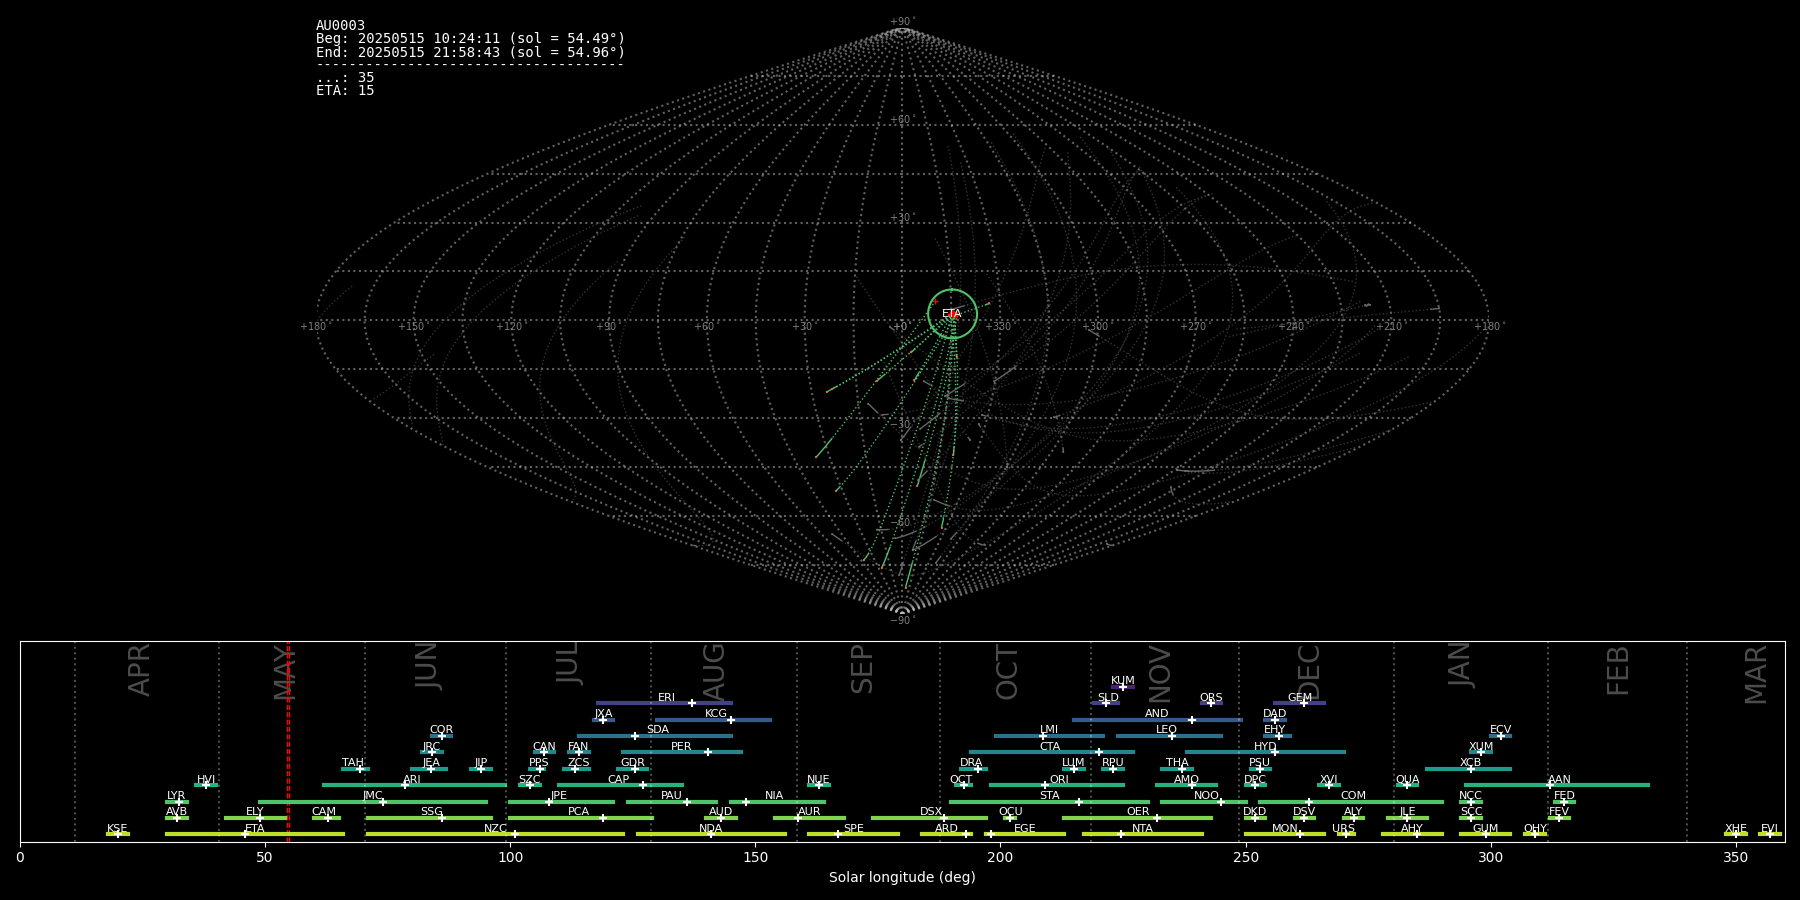Click the KSE shower label
Image resolution: width=1800 pixels, height=900 pixels.
coord(117,829)
